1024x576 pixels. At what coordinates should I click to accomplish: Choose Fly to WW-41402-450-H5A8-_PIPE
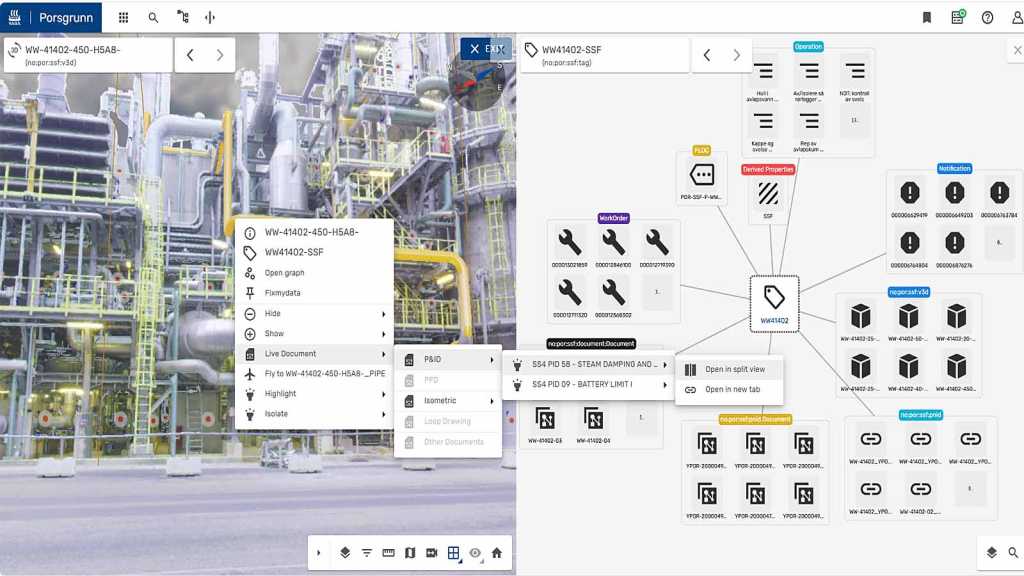pyautogui.click(x=314, y=374)
